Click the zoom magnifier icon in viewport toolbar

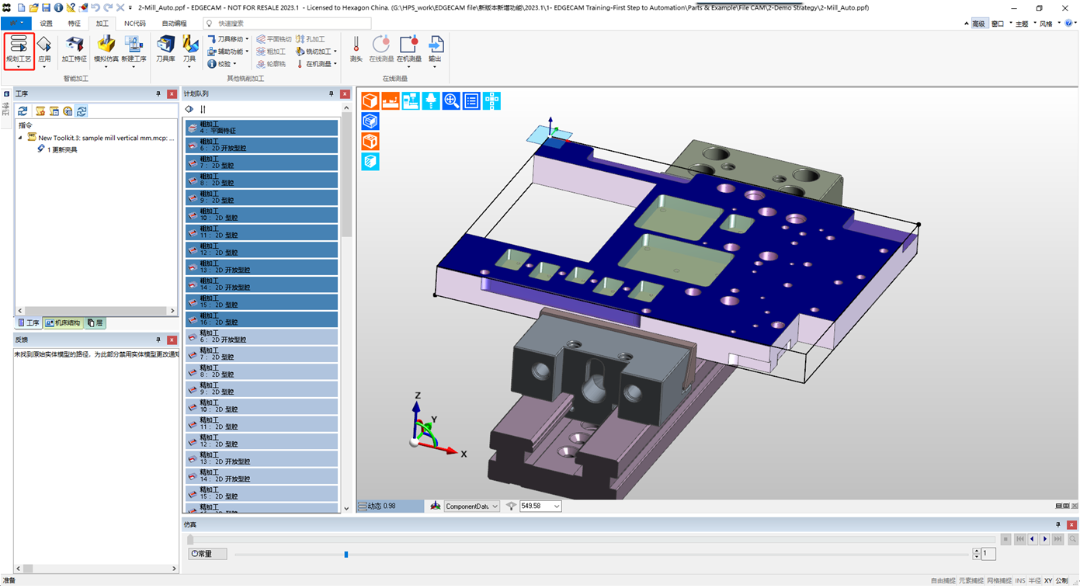(451, 101)
